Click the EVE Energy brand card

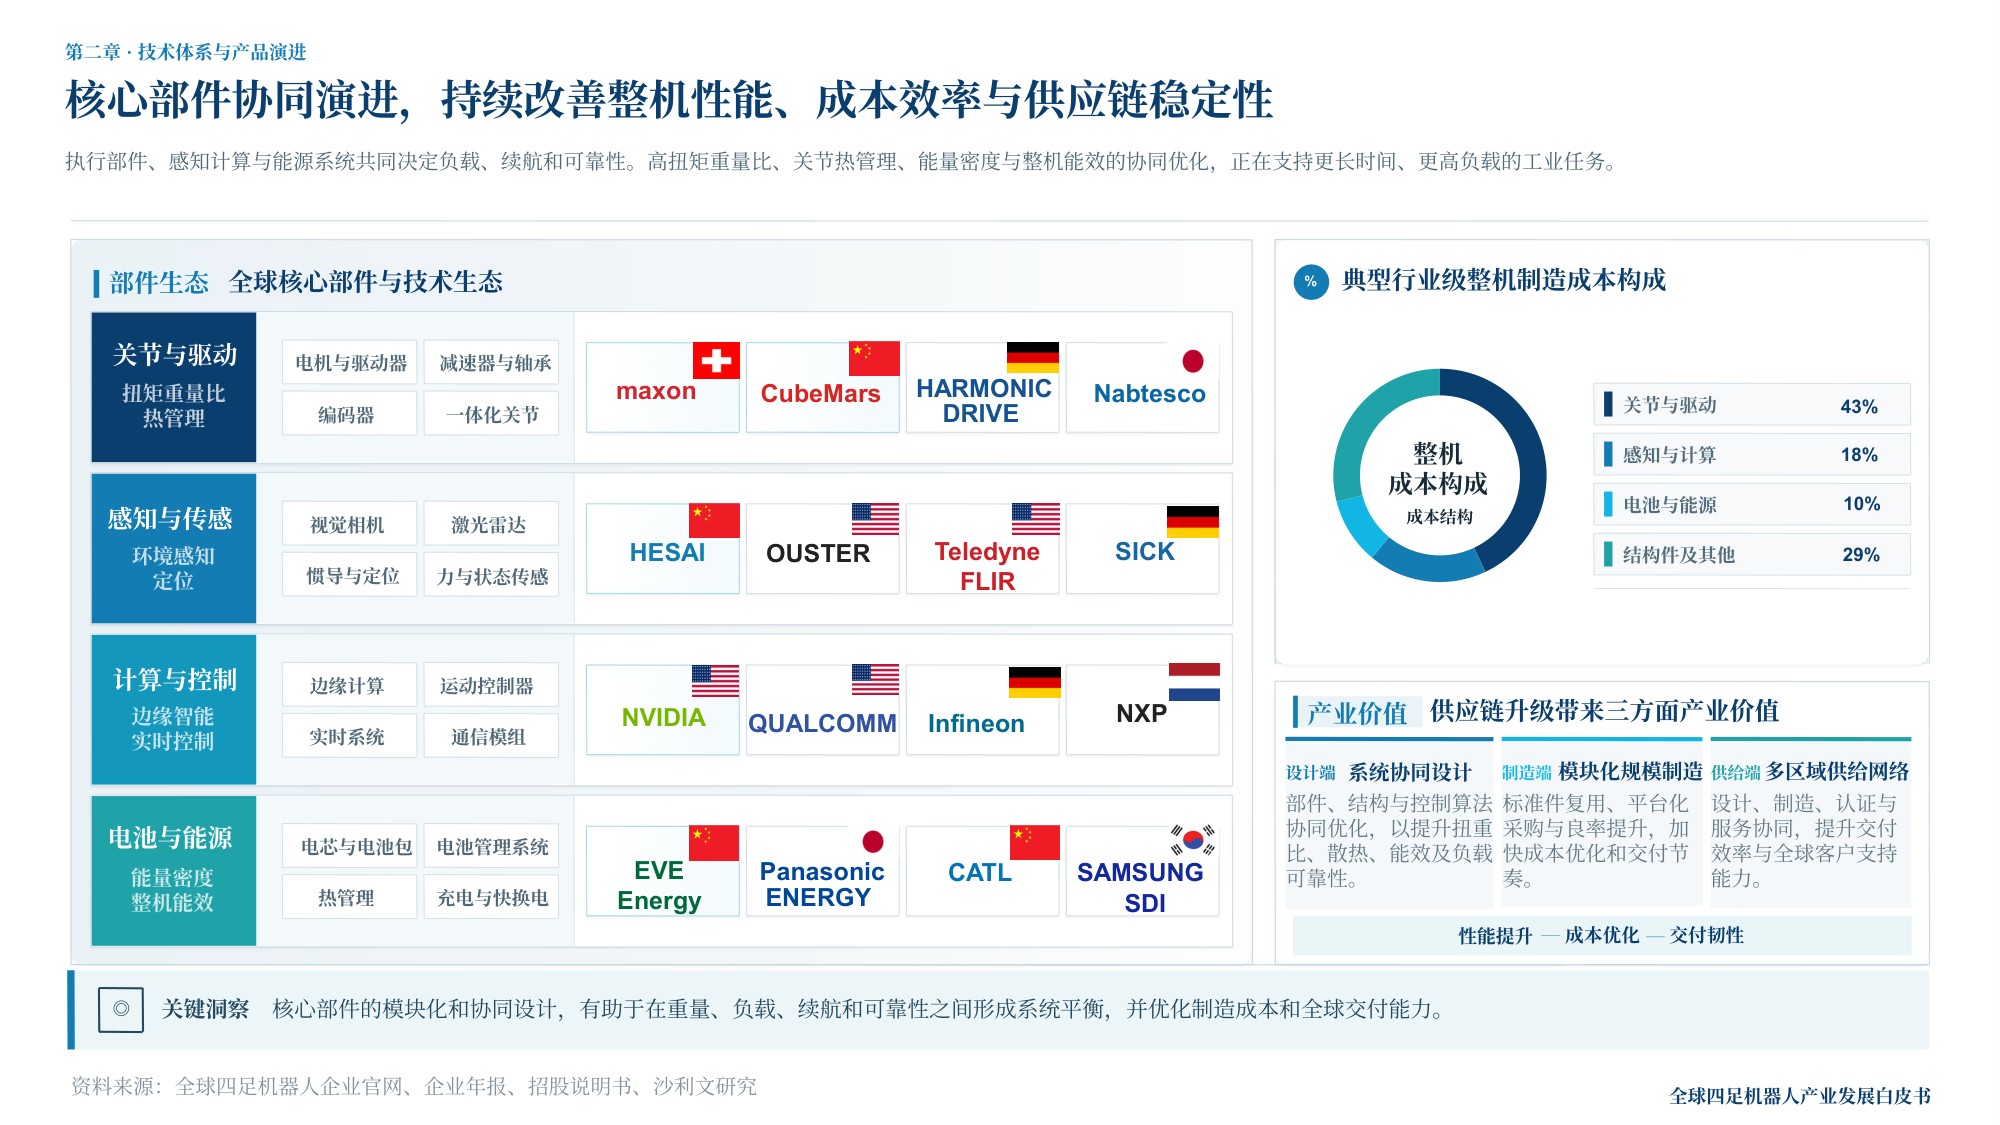point(663,871)
